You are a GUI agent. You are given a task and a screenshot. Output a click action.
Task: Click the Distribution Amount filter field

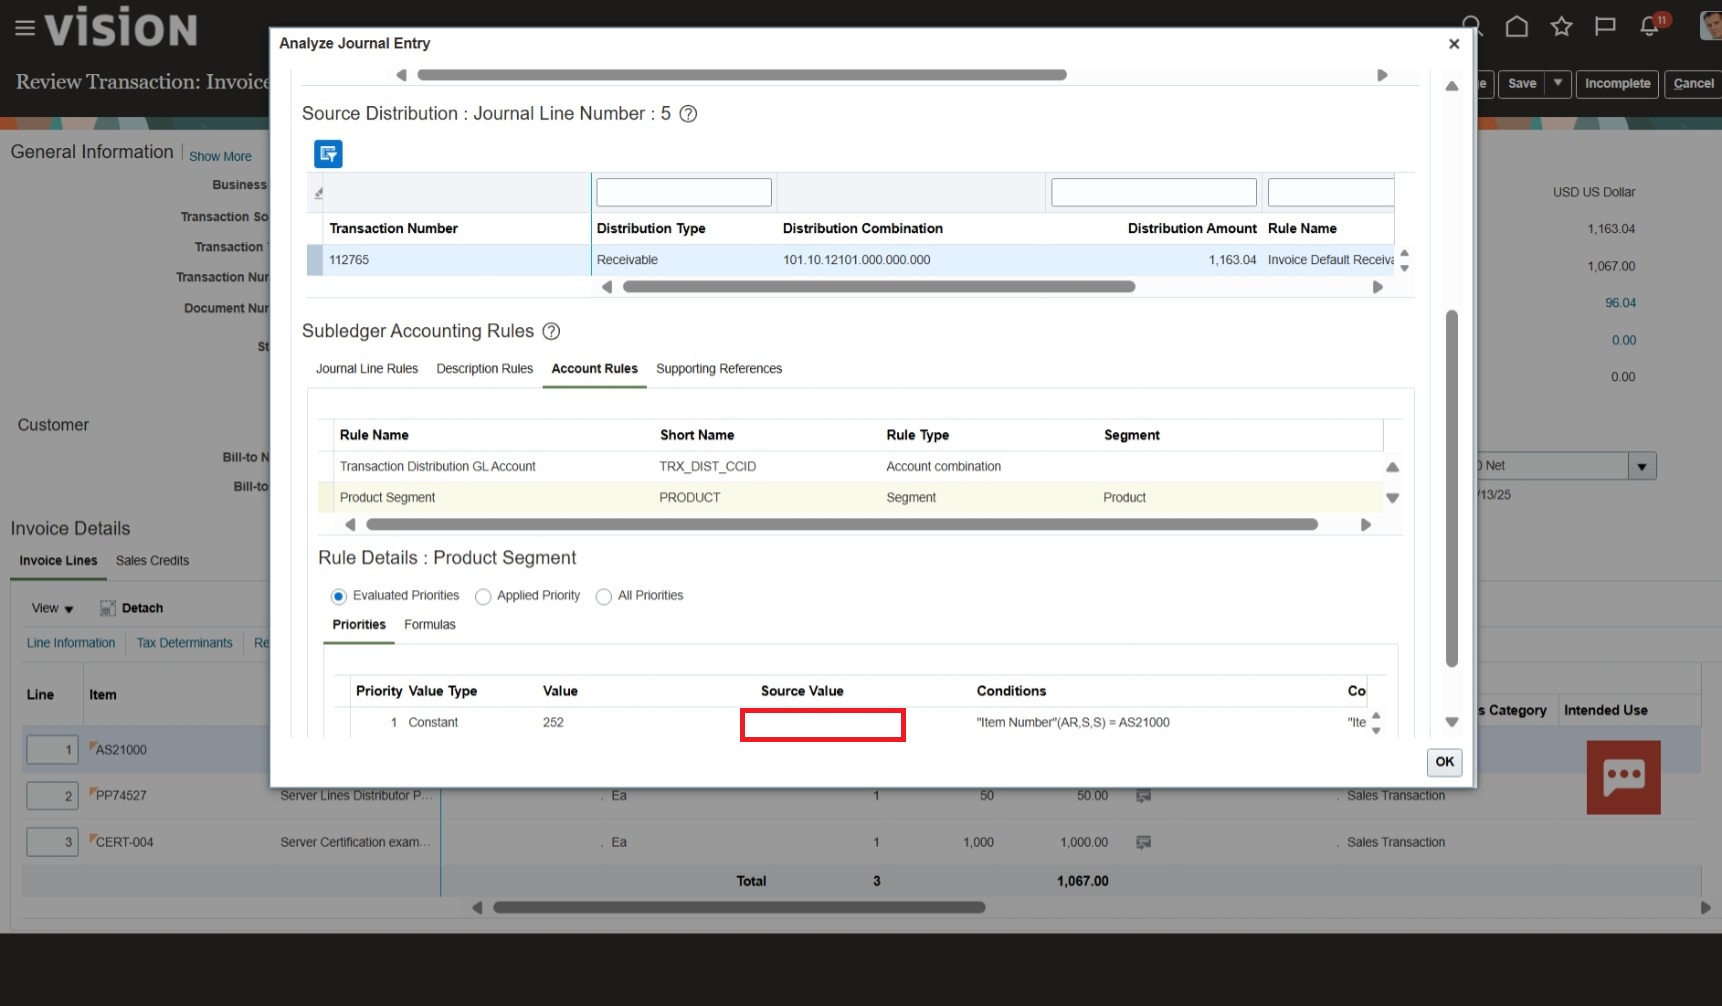tap(1154, 192)
